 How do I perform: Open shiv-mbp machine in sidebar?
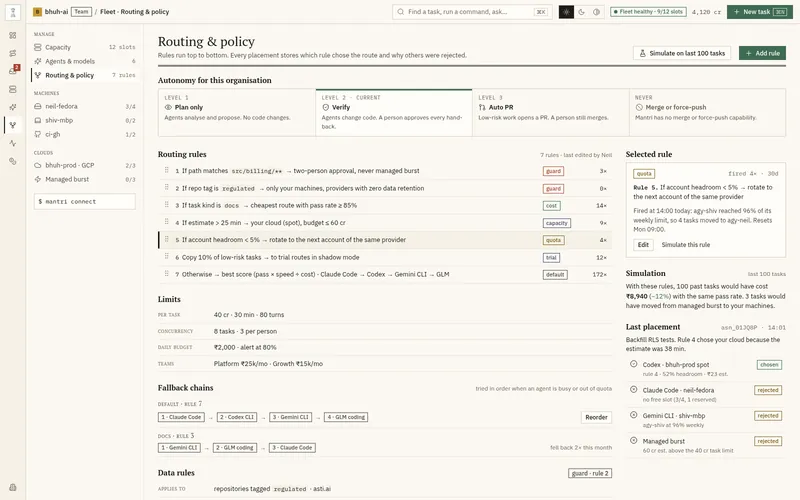85,120
